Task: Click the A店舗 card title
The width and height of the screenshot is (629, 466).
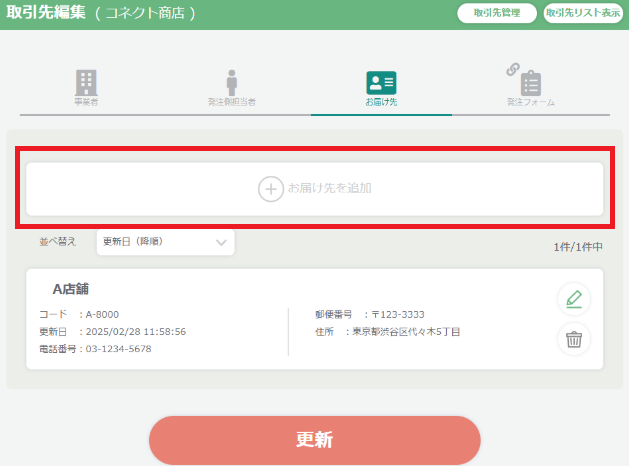Action: [x=71, y=289]
